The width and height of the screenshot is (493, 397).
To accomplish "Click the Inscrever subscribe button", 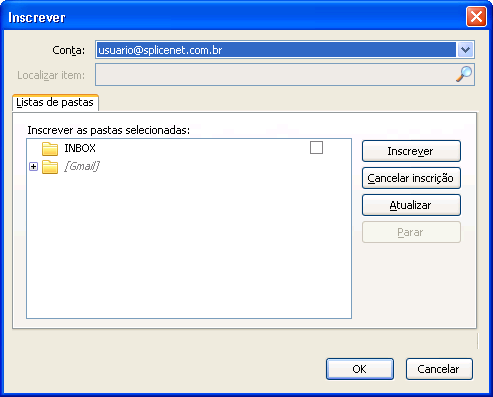I will tap(411, 151).
